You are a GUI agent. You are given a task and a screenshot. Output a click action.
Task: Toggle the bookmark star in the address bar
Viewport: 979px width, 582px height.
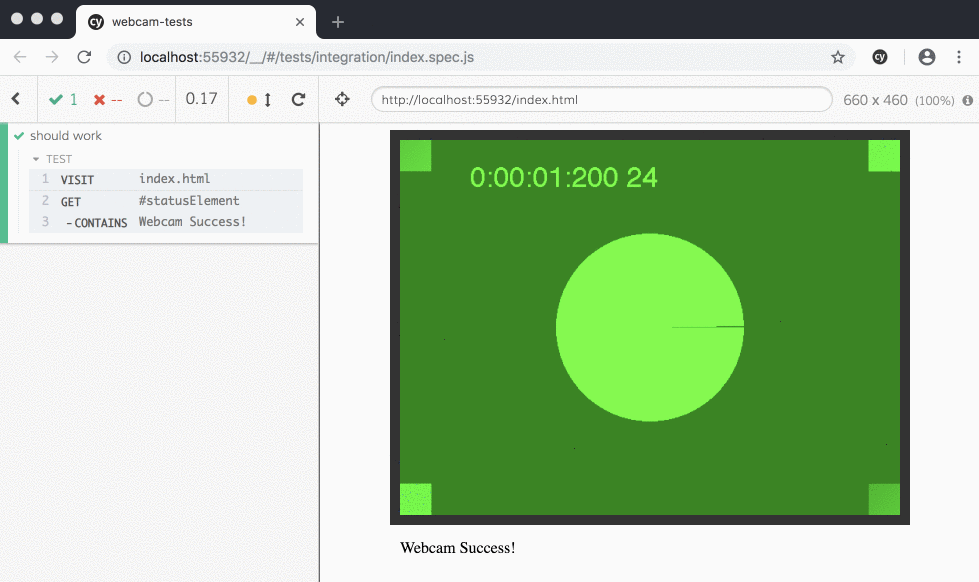pos(838,57)
